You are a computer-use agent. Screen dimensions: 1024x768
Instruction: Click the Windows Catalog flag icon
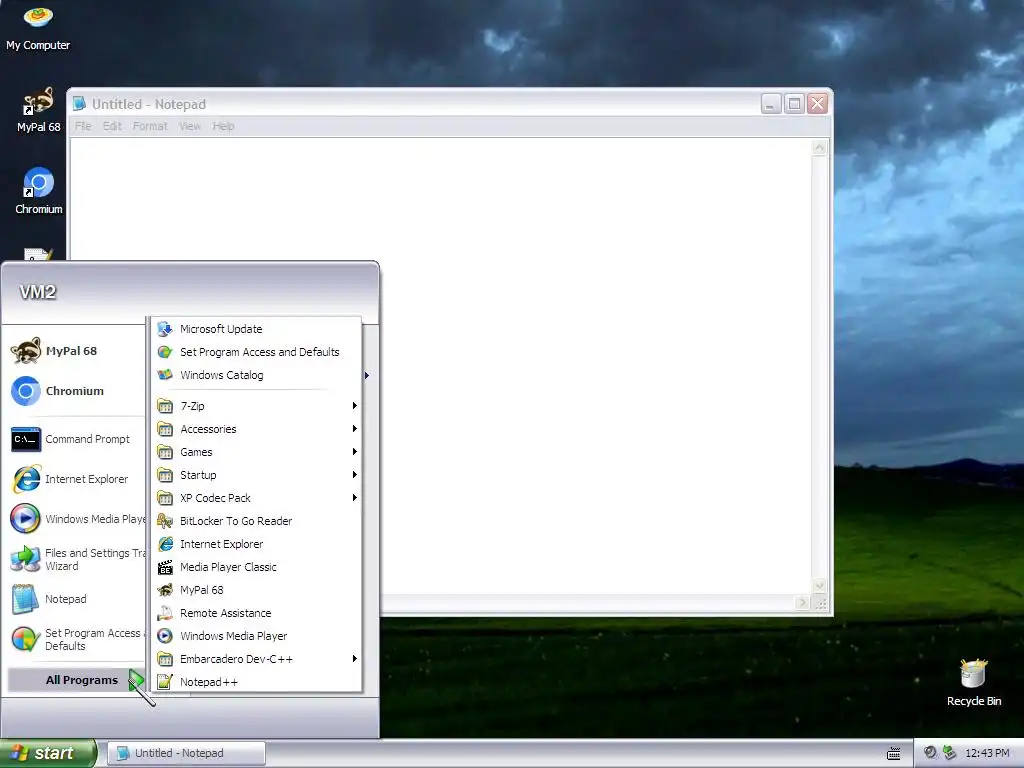coord(165,375)
